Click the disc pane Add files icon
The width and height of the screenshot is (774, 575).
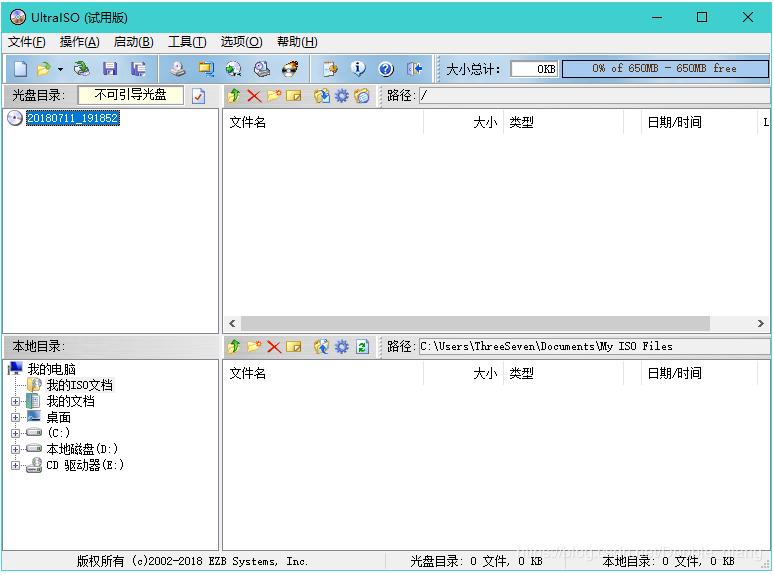click(x=321, y=96)
